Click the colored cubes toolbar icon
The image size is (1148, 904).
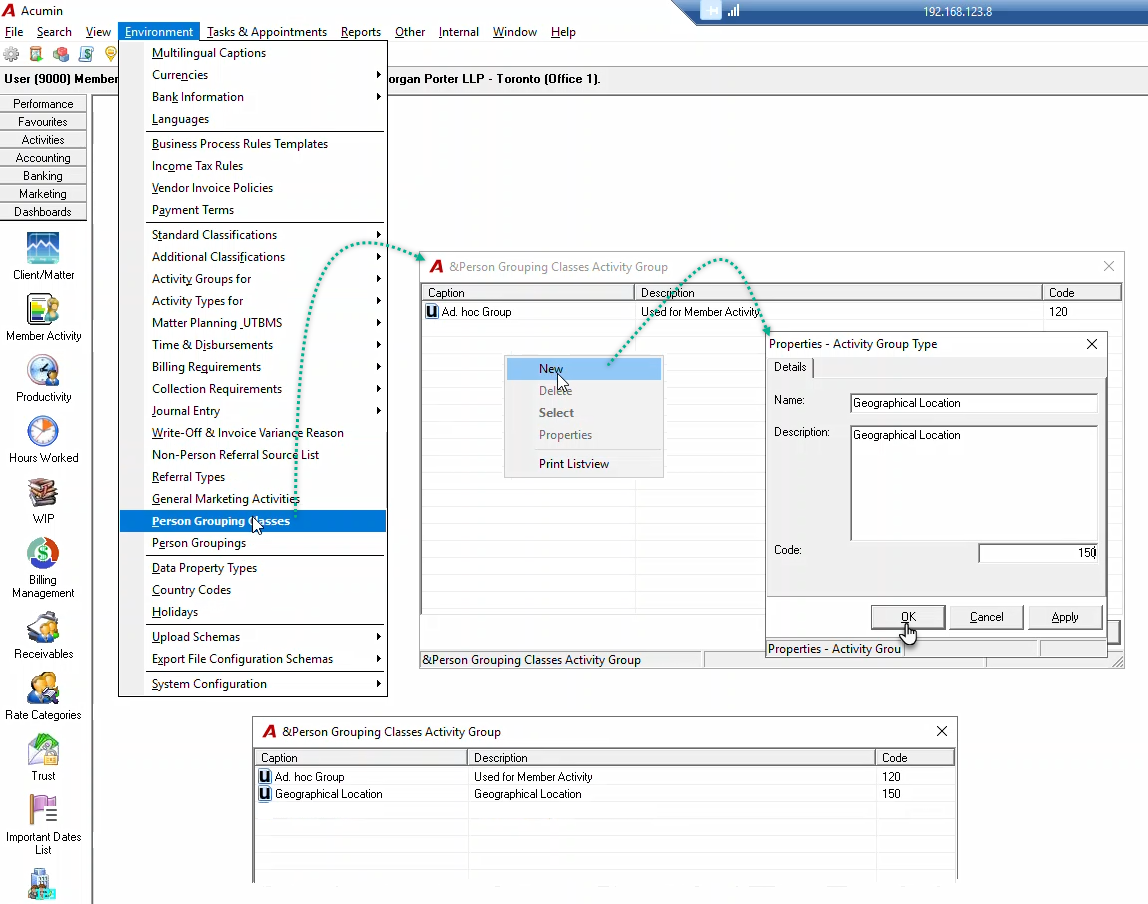(61, 54)
